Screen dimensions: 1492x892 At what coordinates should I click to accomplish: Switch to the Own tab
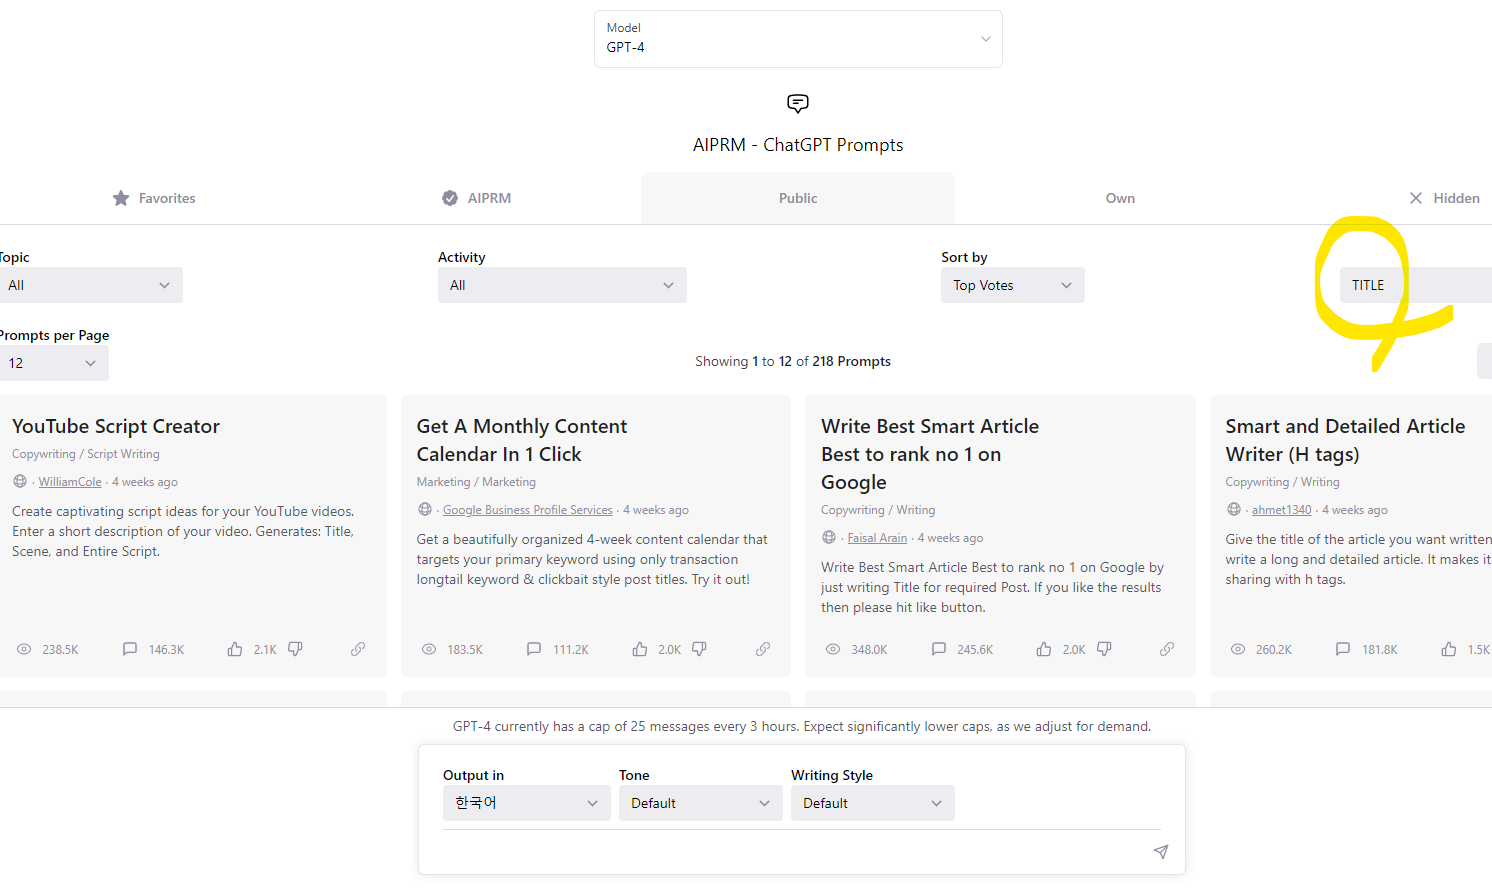click(1120, 198)
